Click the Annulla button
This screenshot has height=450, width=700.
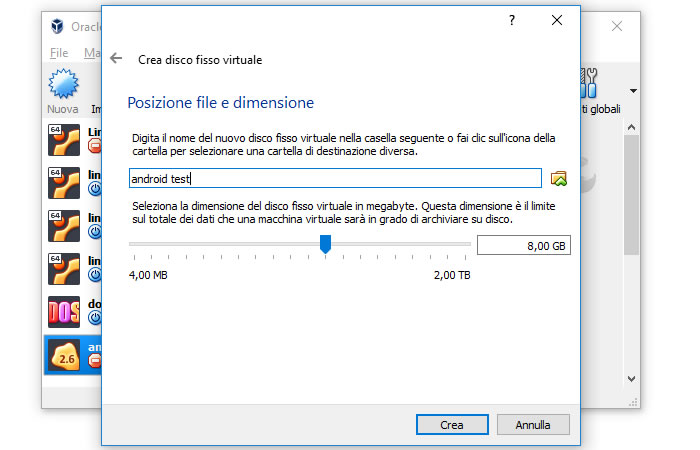pyautogui.click(x=533, y=425)
